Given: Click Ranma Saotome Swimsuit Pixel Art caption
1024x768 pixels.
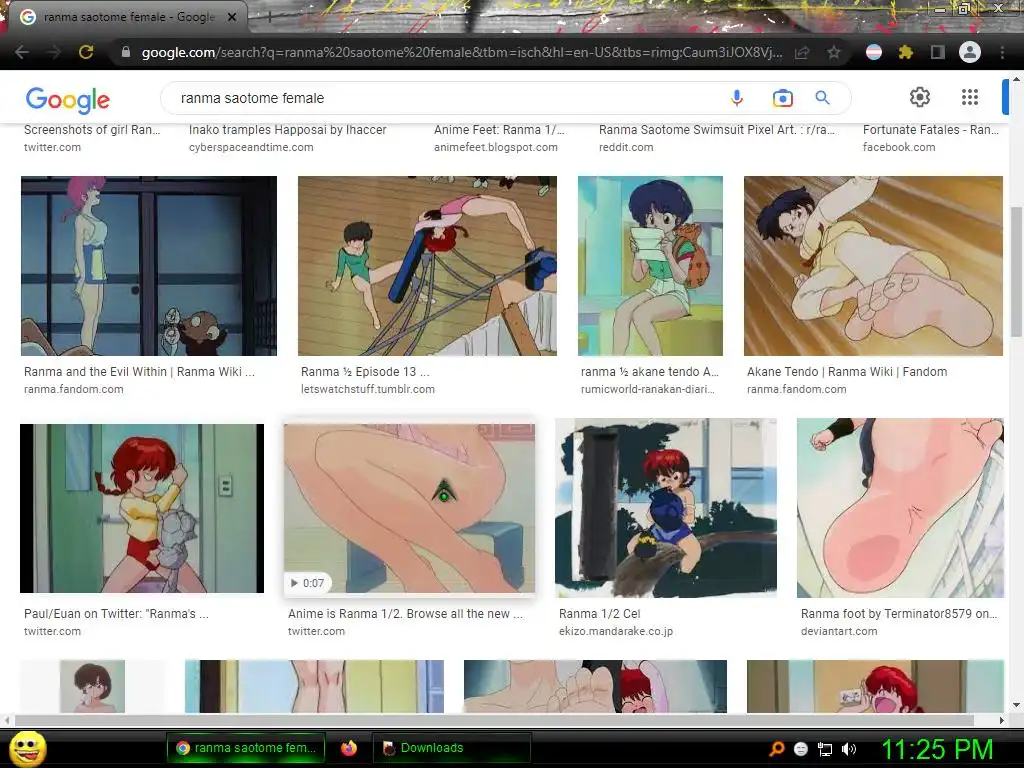Looking at the screenshot, I should (x=716, y=129).
